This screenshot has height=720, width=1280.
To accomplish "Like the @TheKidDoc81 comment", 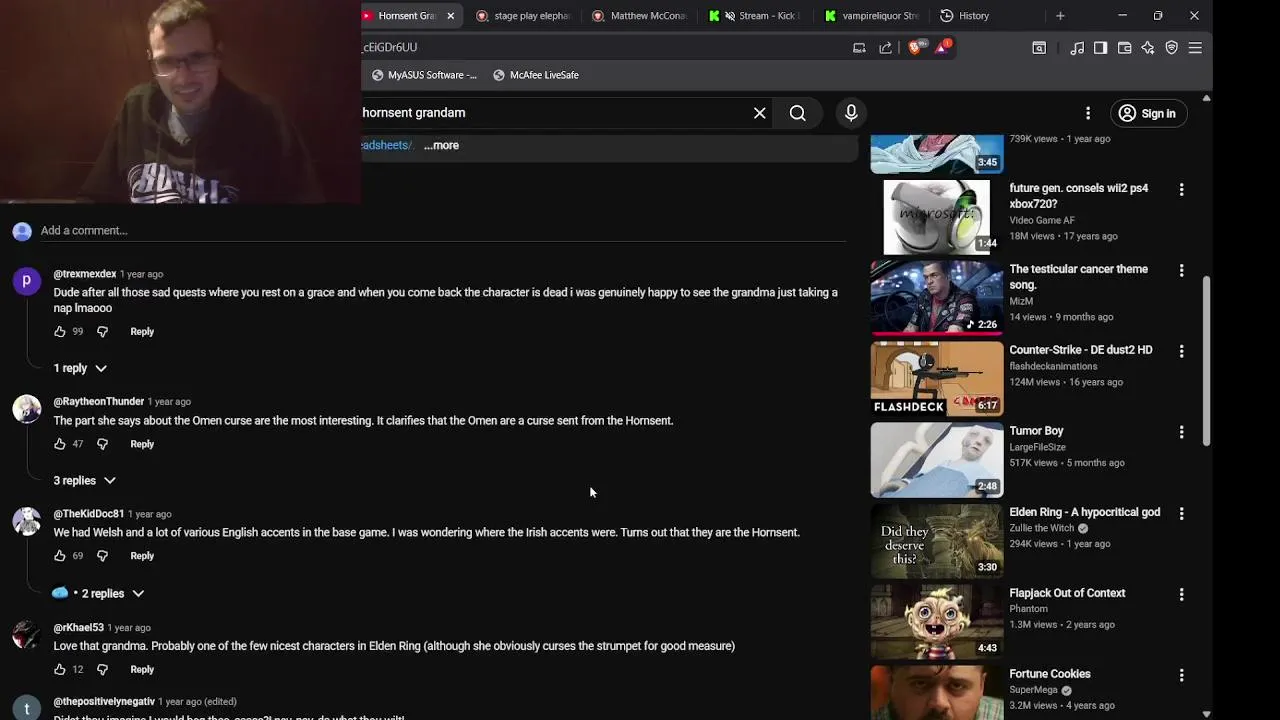I will coord(60,556).
